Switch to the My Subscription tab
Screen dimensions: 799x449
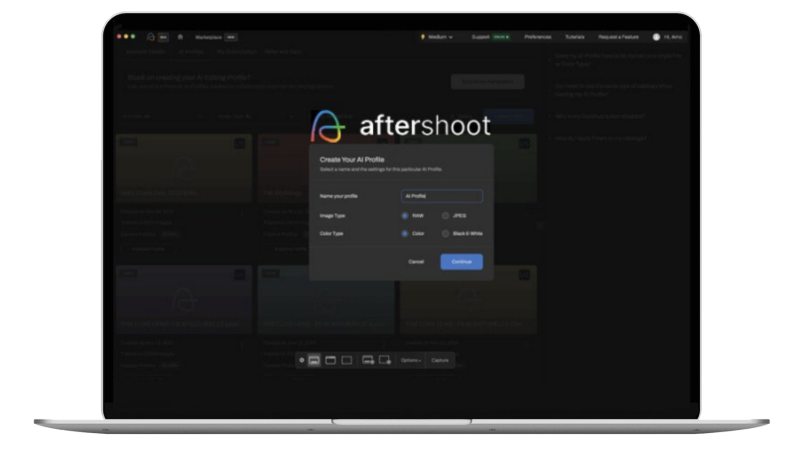tap(236, 52)
